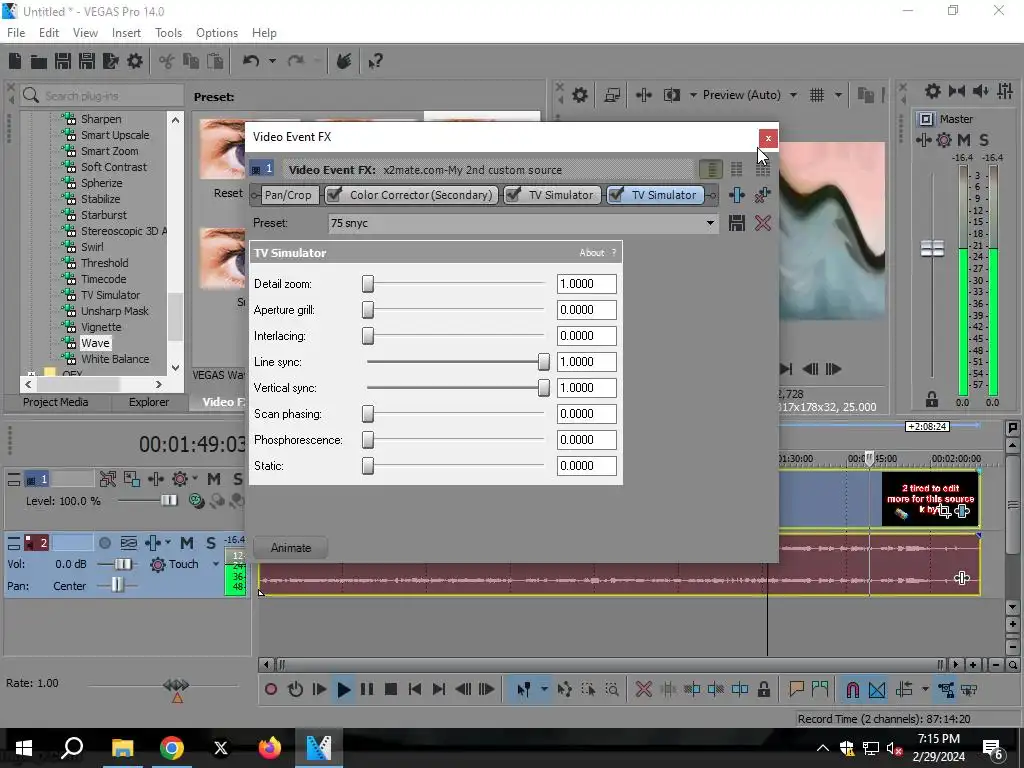Toggle arm for record on track 2
The width and height of the screenshot is (1024, 768).
click(x=104, y=543)
